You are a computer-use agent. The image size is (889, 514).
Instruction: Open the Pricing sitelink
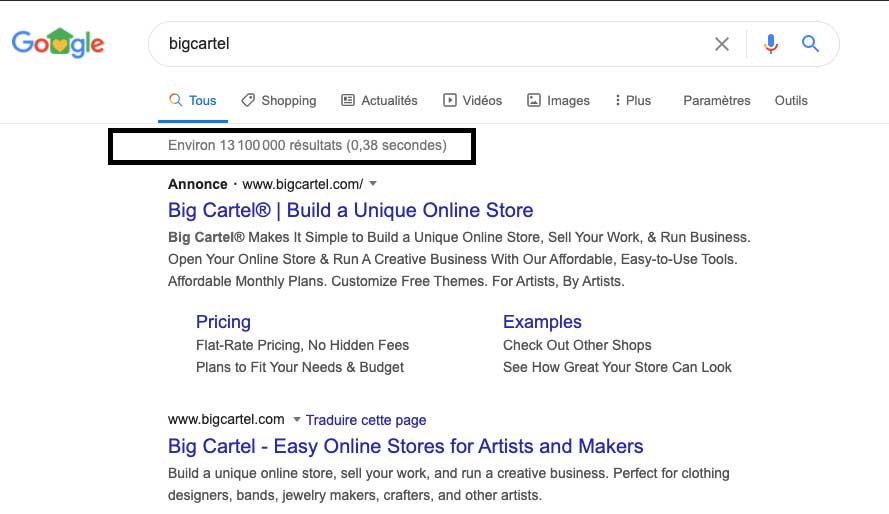click(x=223, y=322)
